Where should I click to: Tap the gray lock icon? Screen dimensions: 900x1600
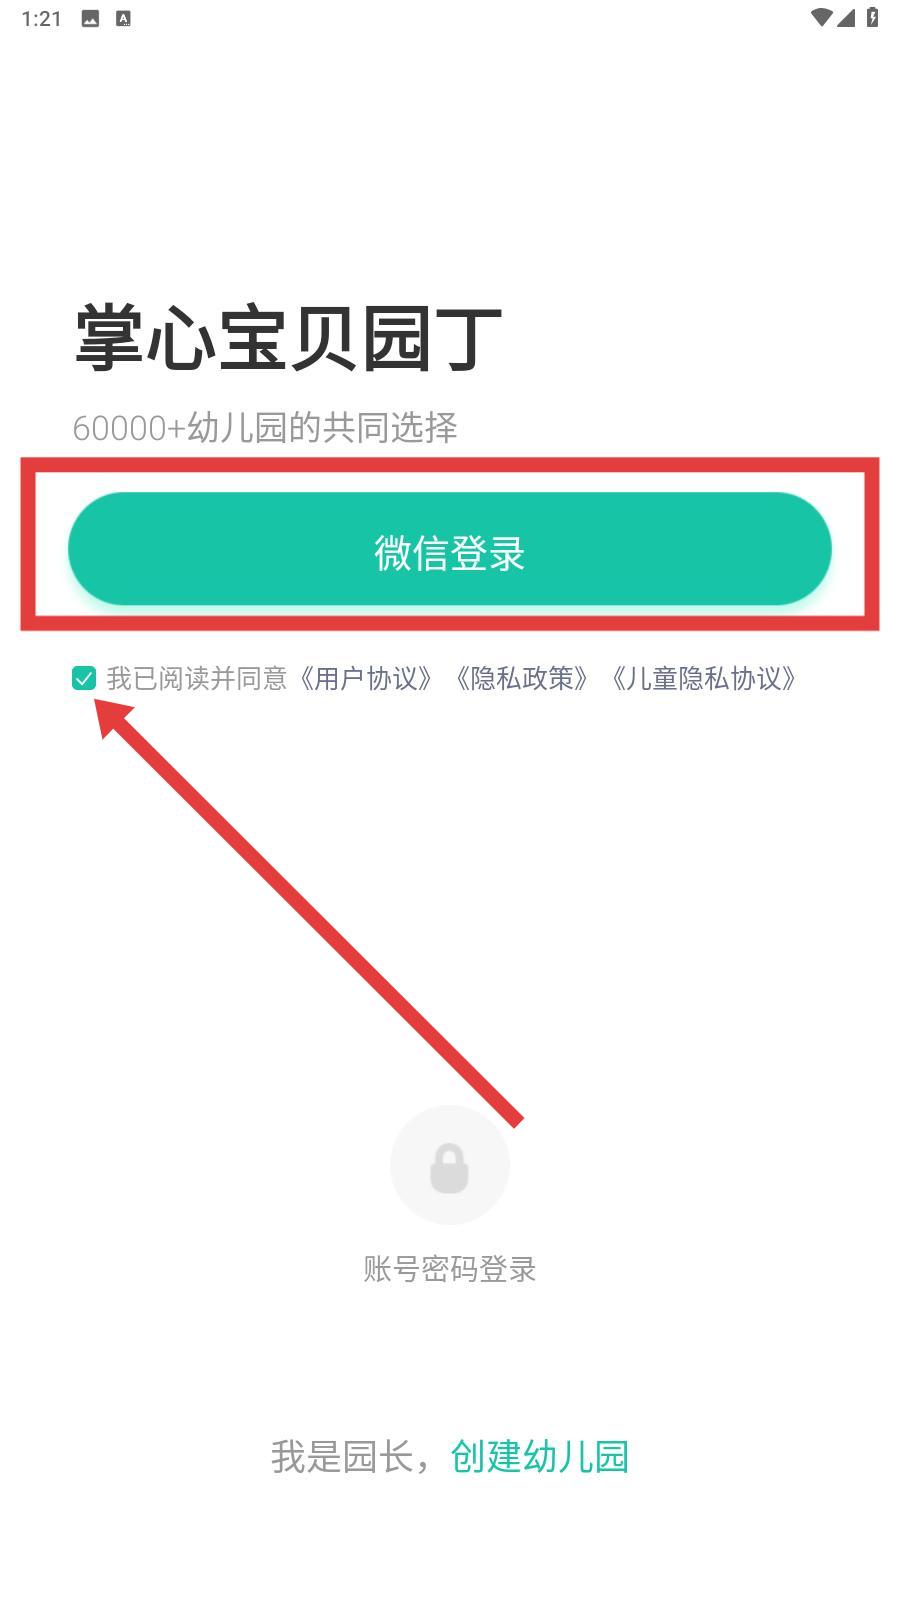pyautogui.click(x=450, y=1165)
